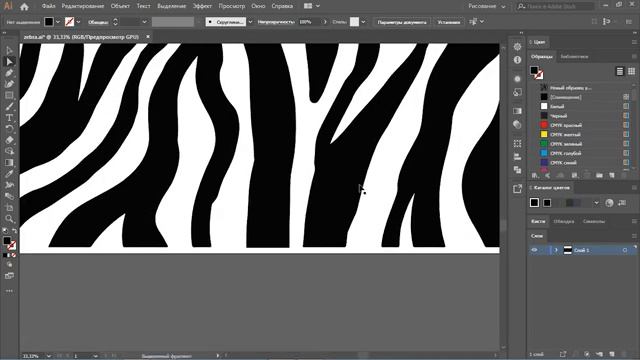This screenshot has height=360, width=640.
Task: Open the Gradient panel icon in dock
Action: click(518, 111)
